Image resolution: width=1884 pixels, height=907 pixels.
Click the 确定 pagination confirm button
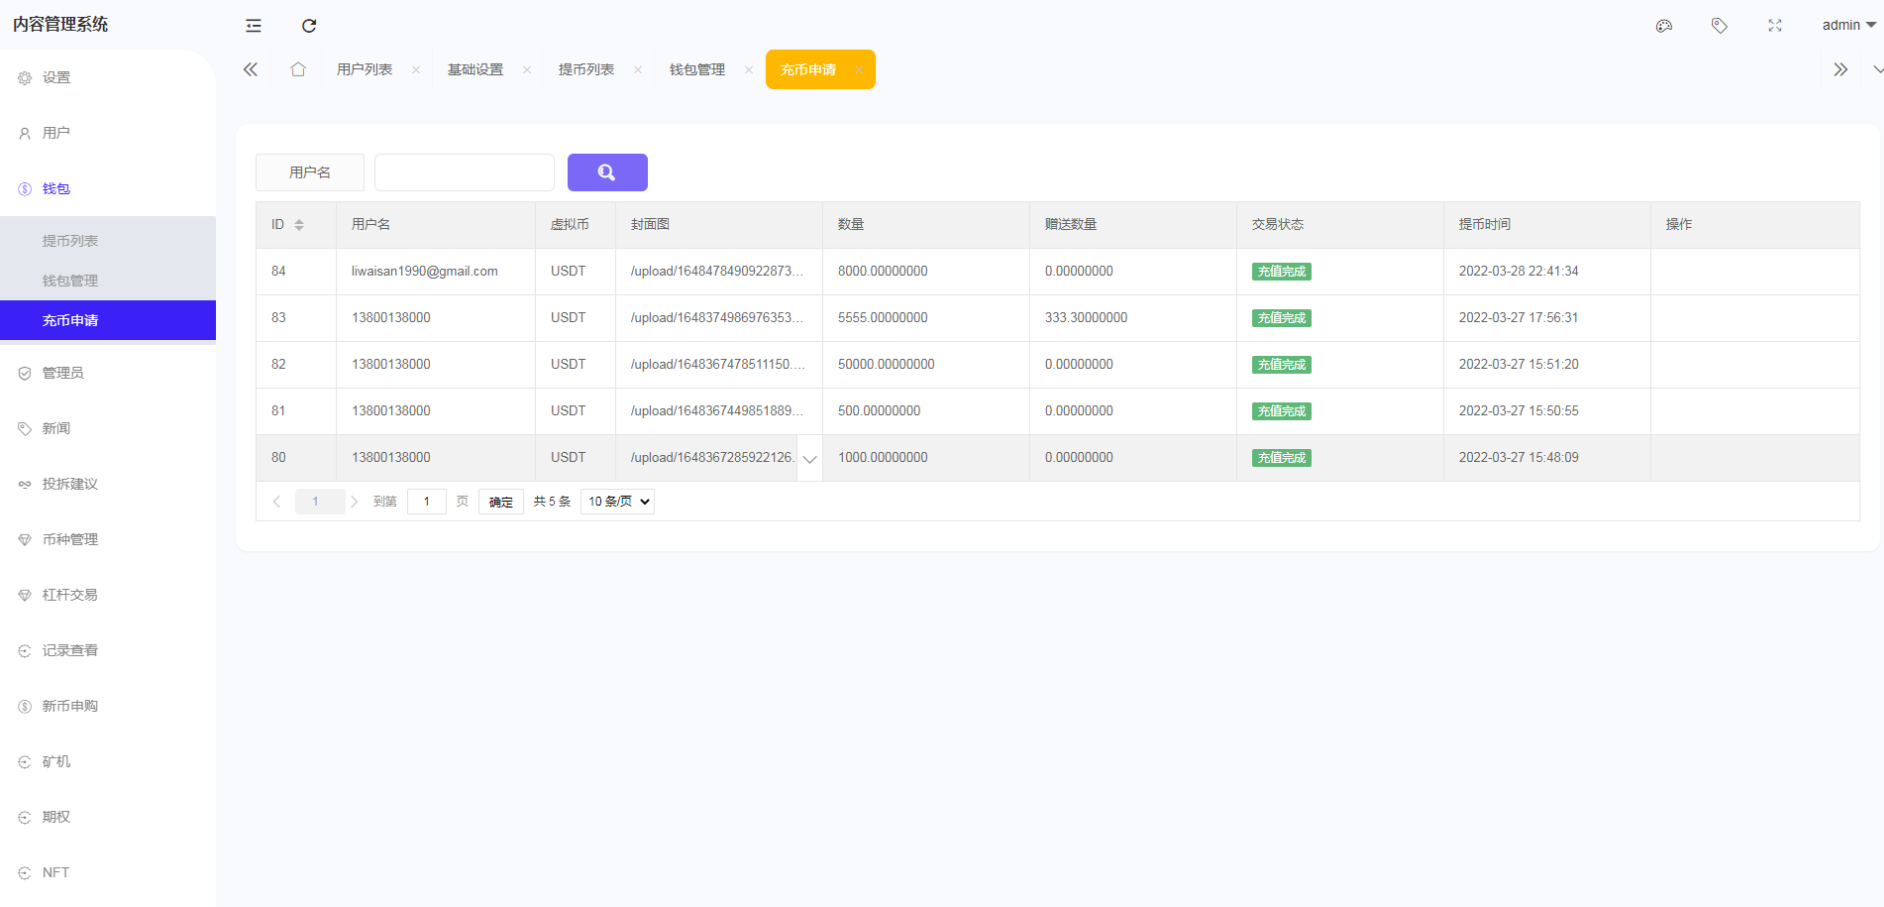tap(501, 501)
